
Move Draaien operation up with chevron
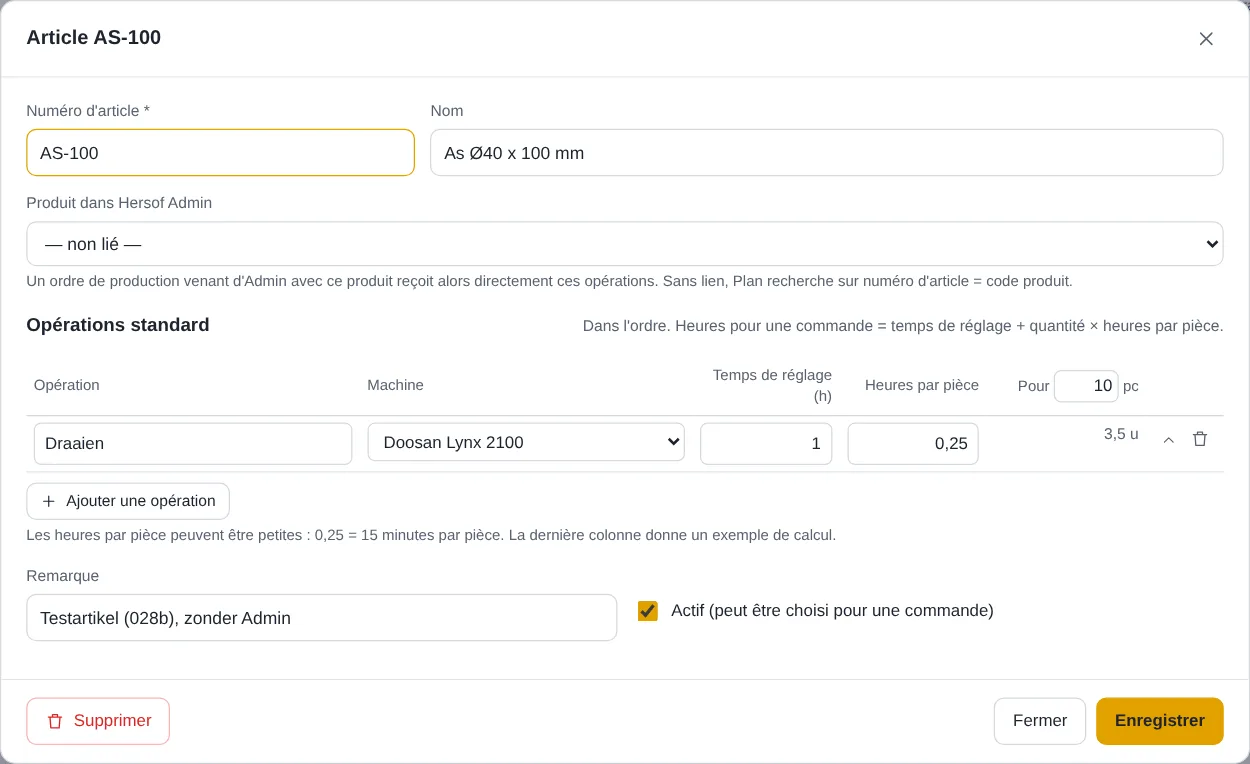(1168, 439)
